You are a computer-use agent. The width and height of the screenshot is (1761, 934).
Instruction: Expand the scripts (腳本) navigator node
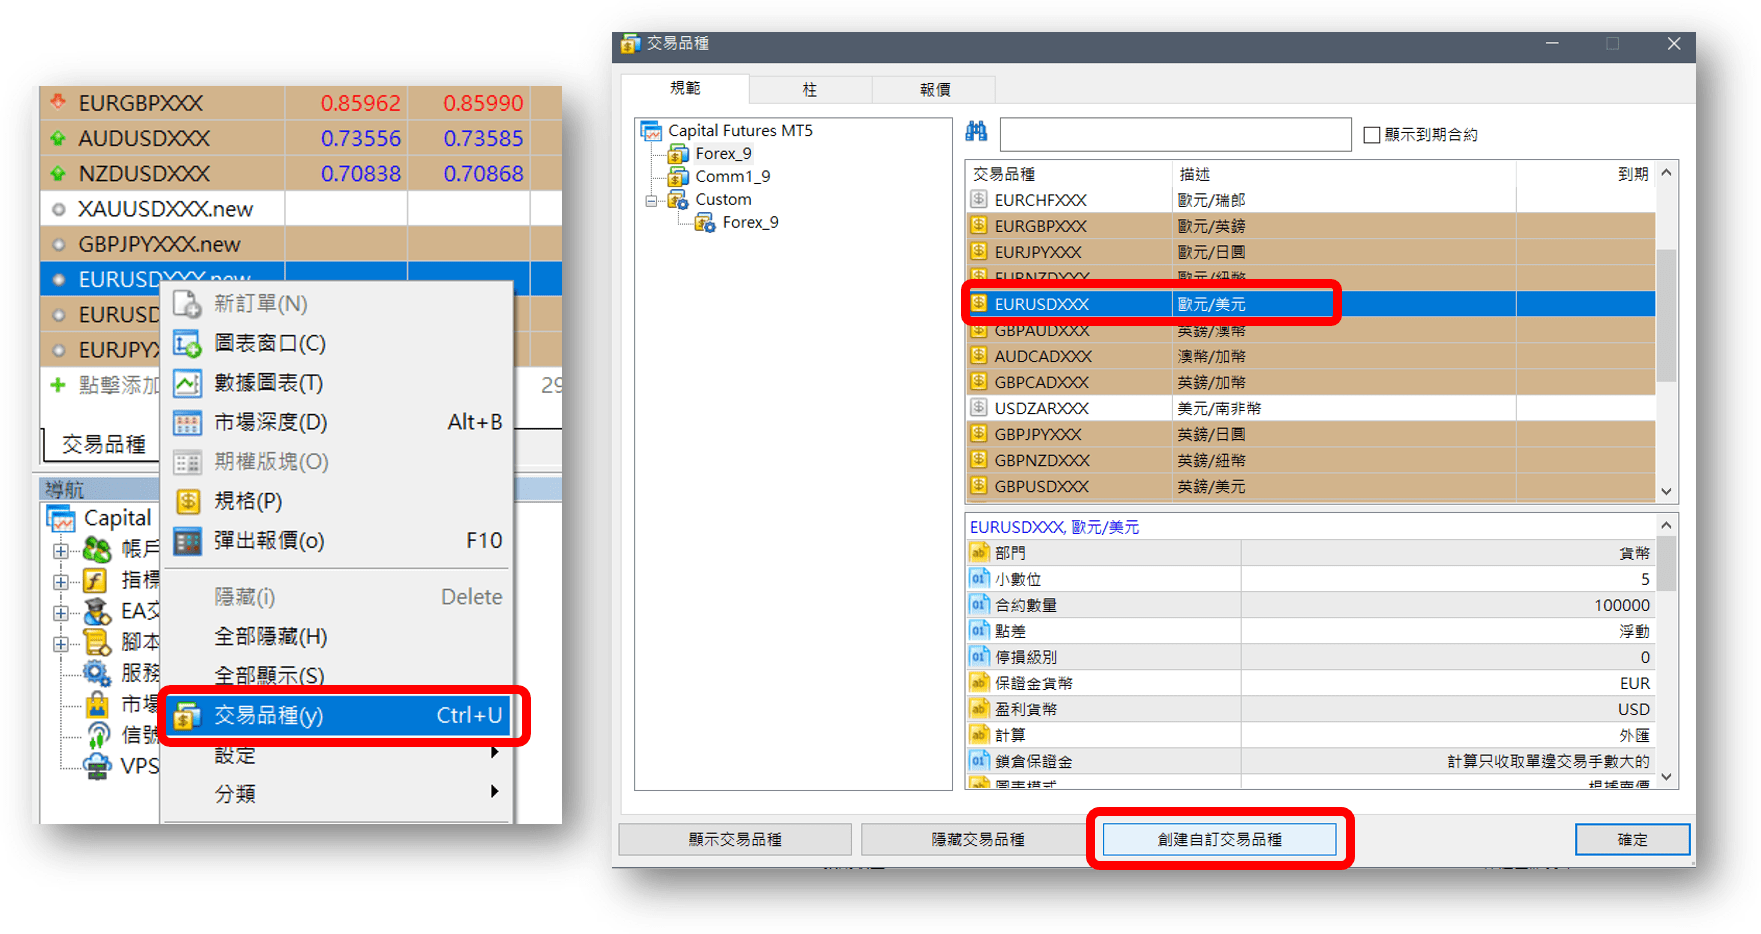61,643
